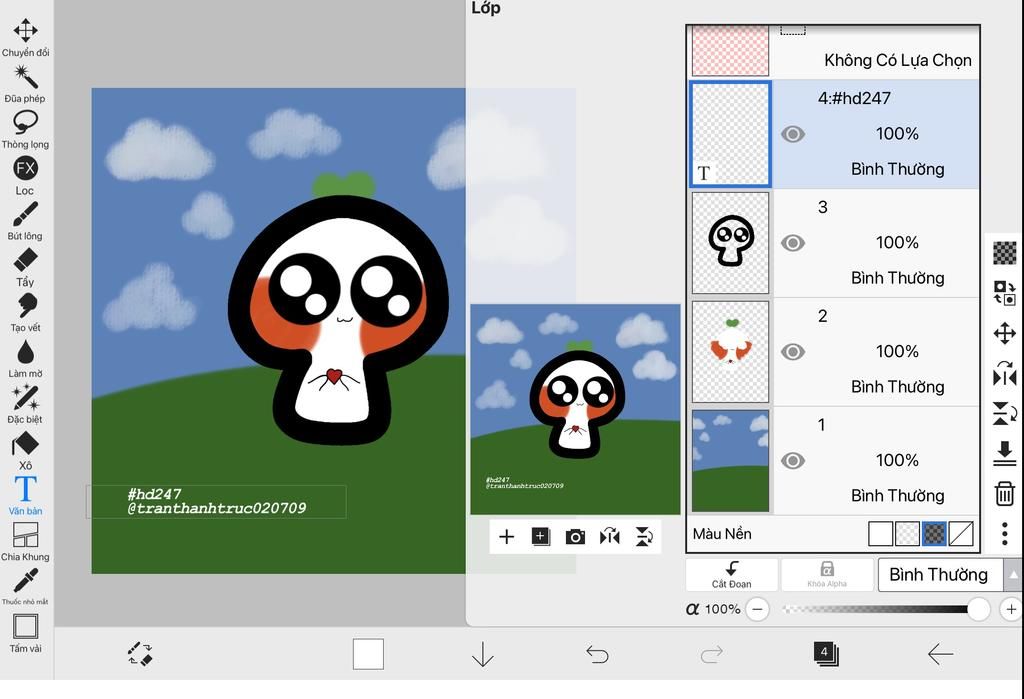The image size is (1024, 699).
Task: Select the Tạo vết smudge tool
Action: click(x=25, y=313)
